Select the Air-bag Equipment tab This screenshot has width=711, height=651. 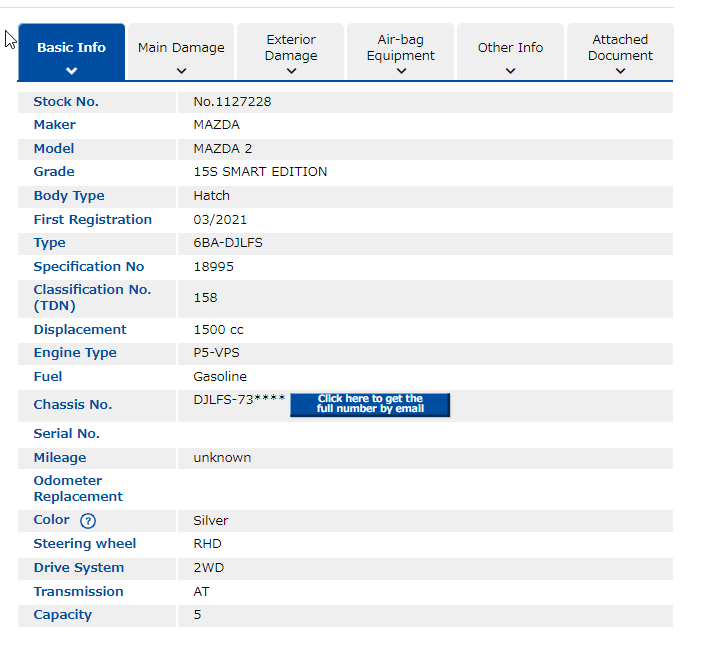[x=401, y=47]
